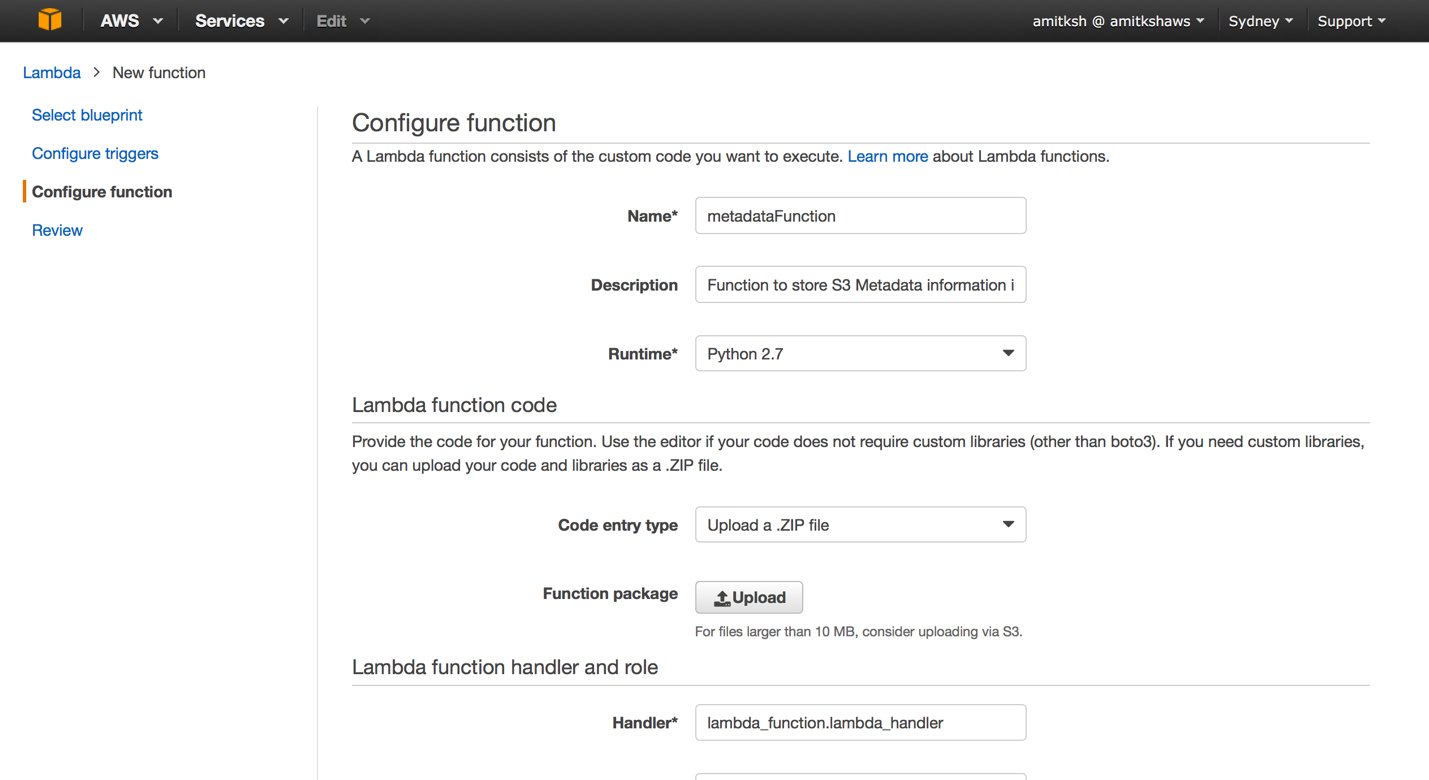Click the AWS cube logo icon
The height and width of the screenshot is (780, 1429).
(x=49, y=20)
